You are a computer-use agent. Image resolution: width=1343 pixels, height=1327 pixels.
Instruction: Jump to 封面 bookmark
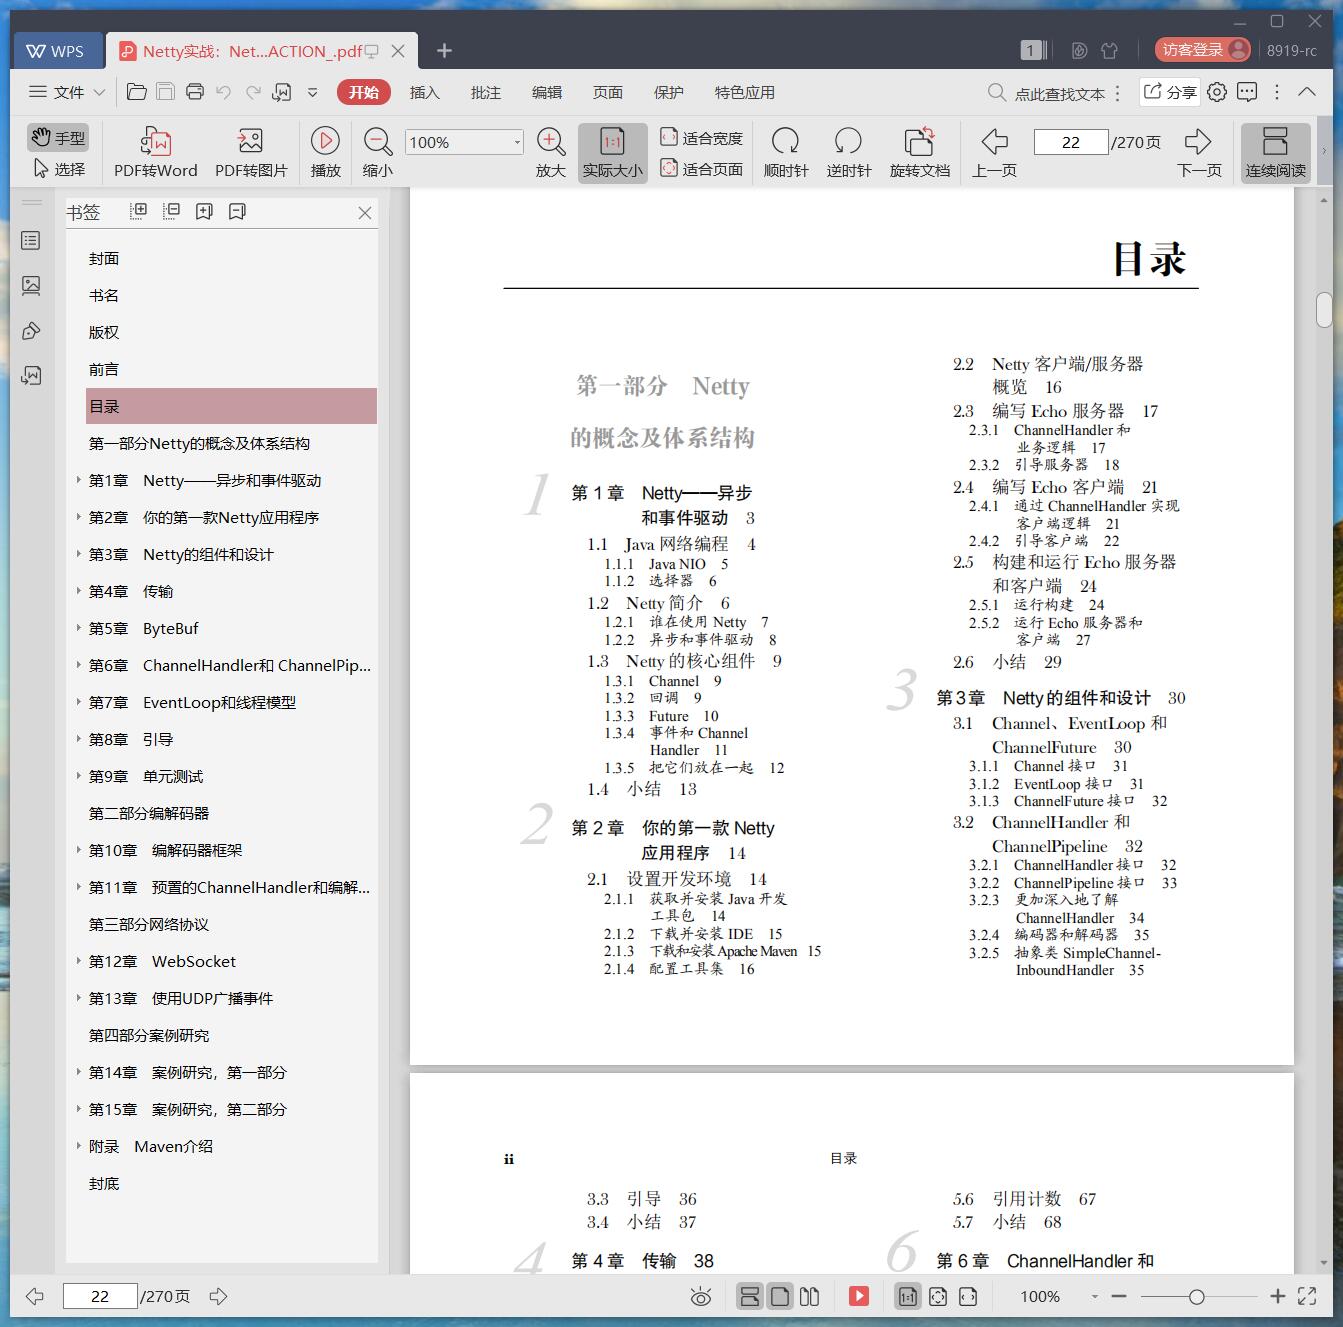click(104, 258)
